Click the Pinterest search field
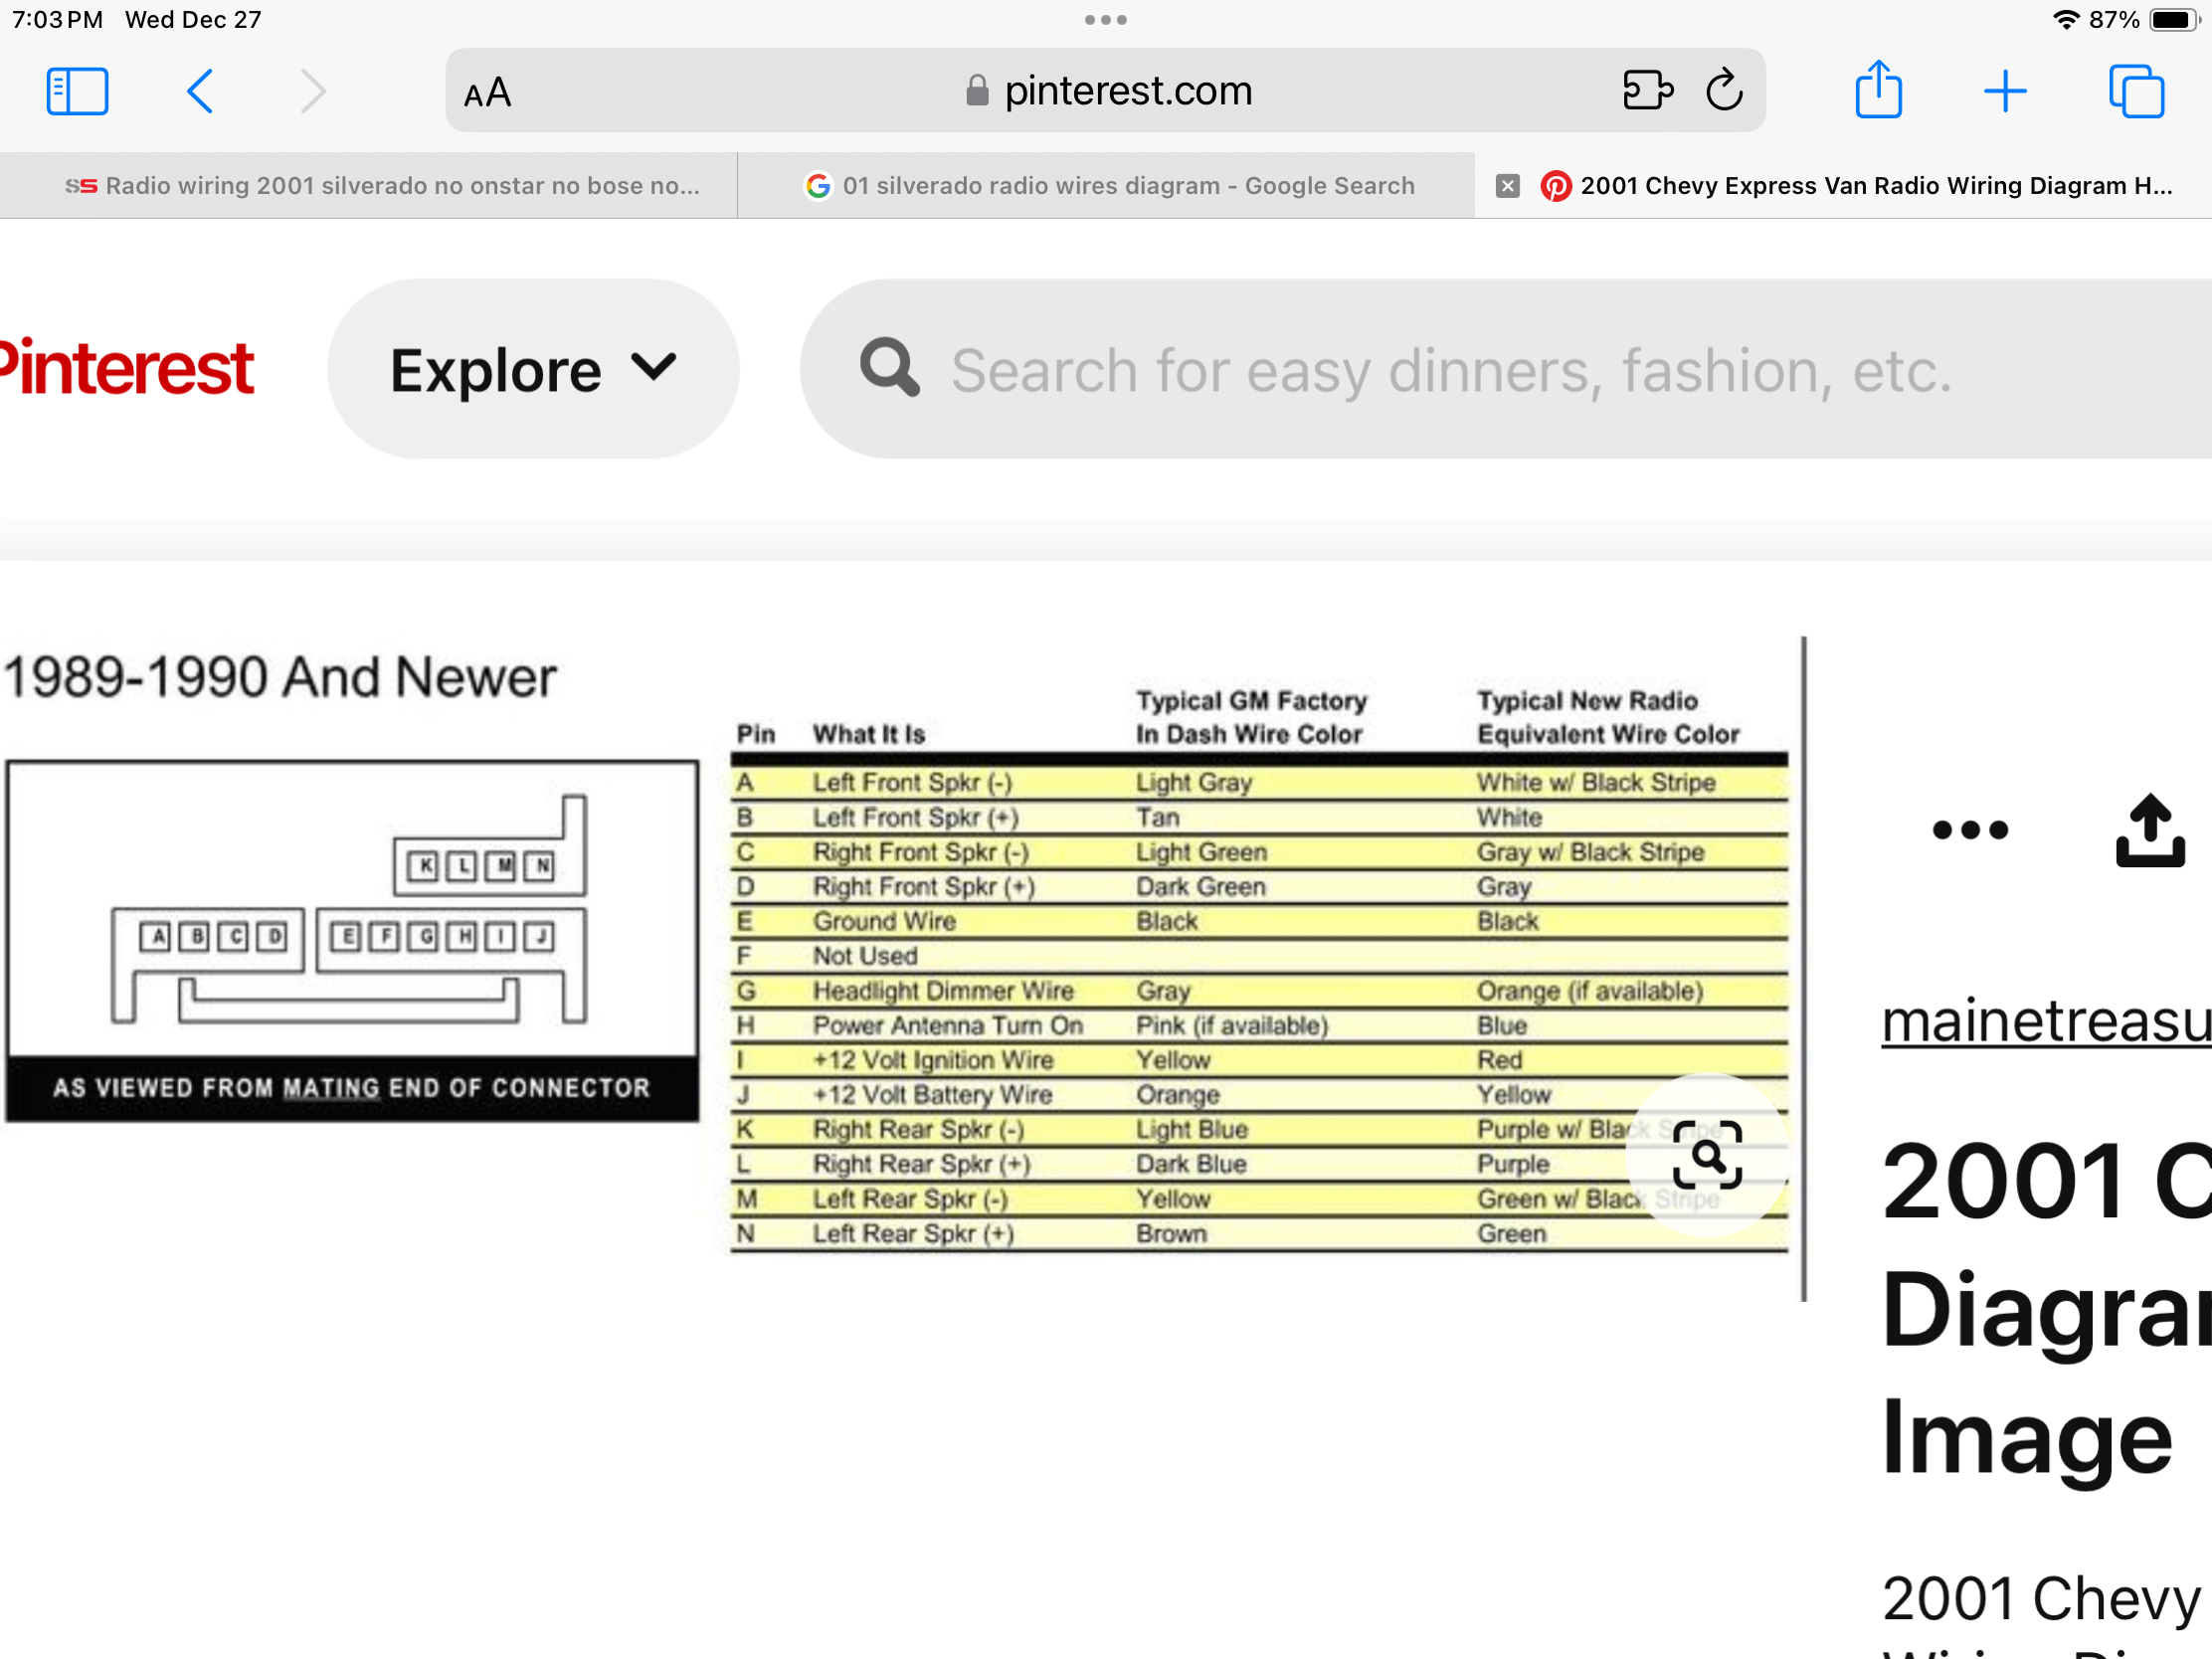This screenshot has width=2212, height=1659. 1506,369
